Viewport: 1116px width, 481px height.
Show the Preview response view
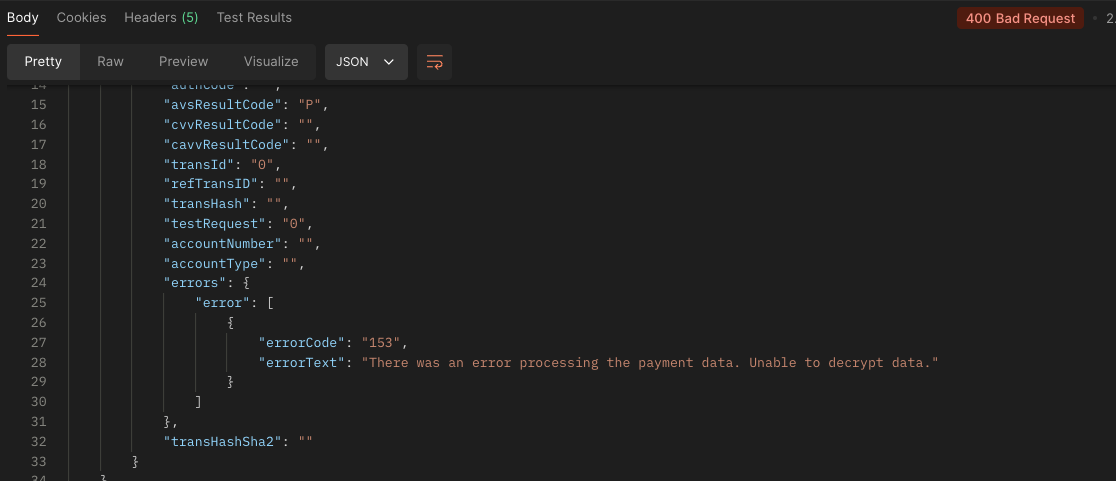pyautogui.click(x=184, y=62)
